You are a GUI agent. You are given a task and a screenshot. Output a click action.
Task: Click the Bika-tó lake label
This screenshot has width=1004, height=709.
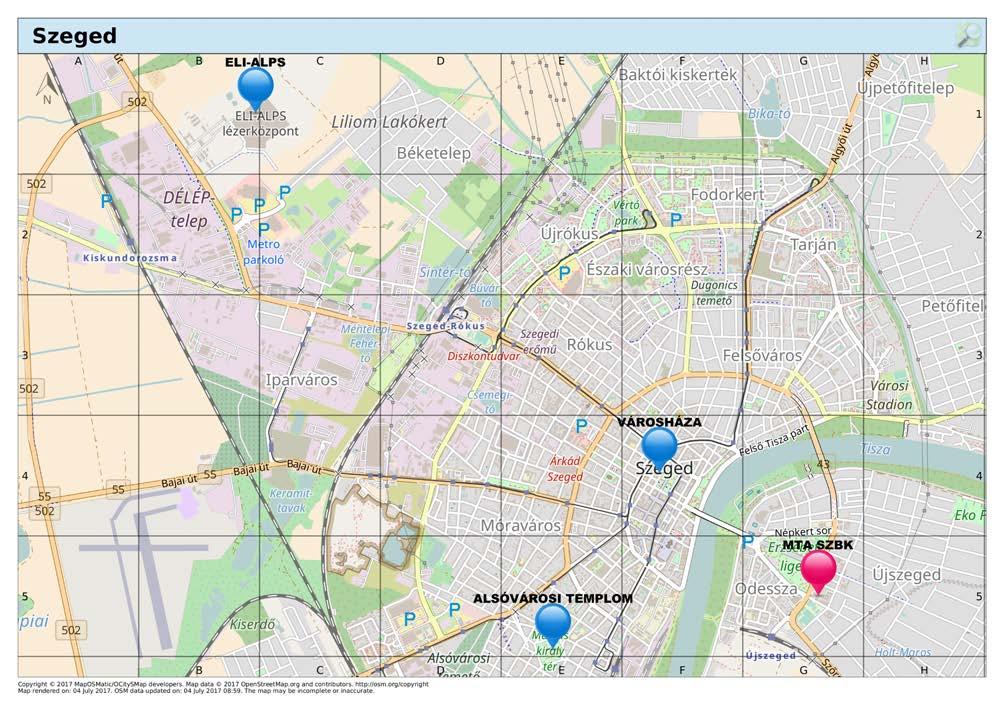769,113
